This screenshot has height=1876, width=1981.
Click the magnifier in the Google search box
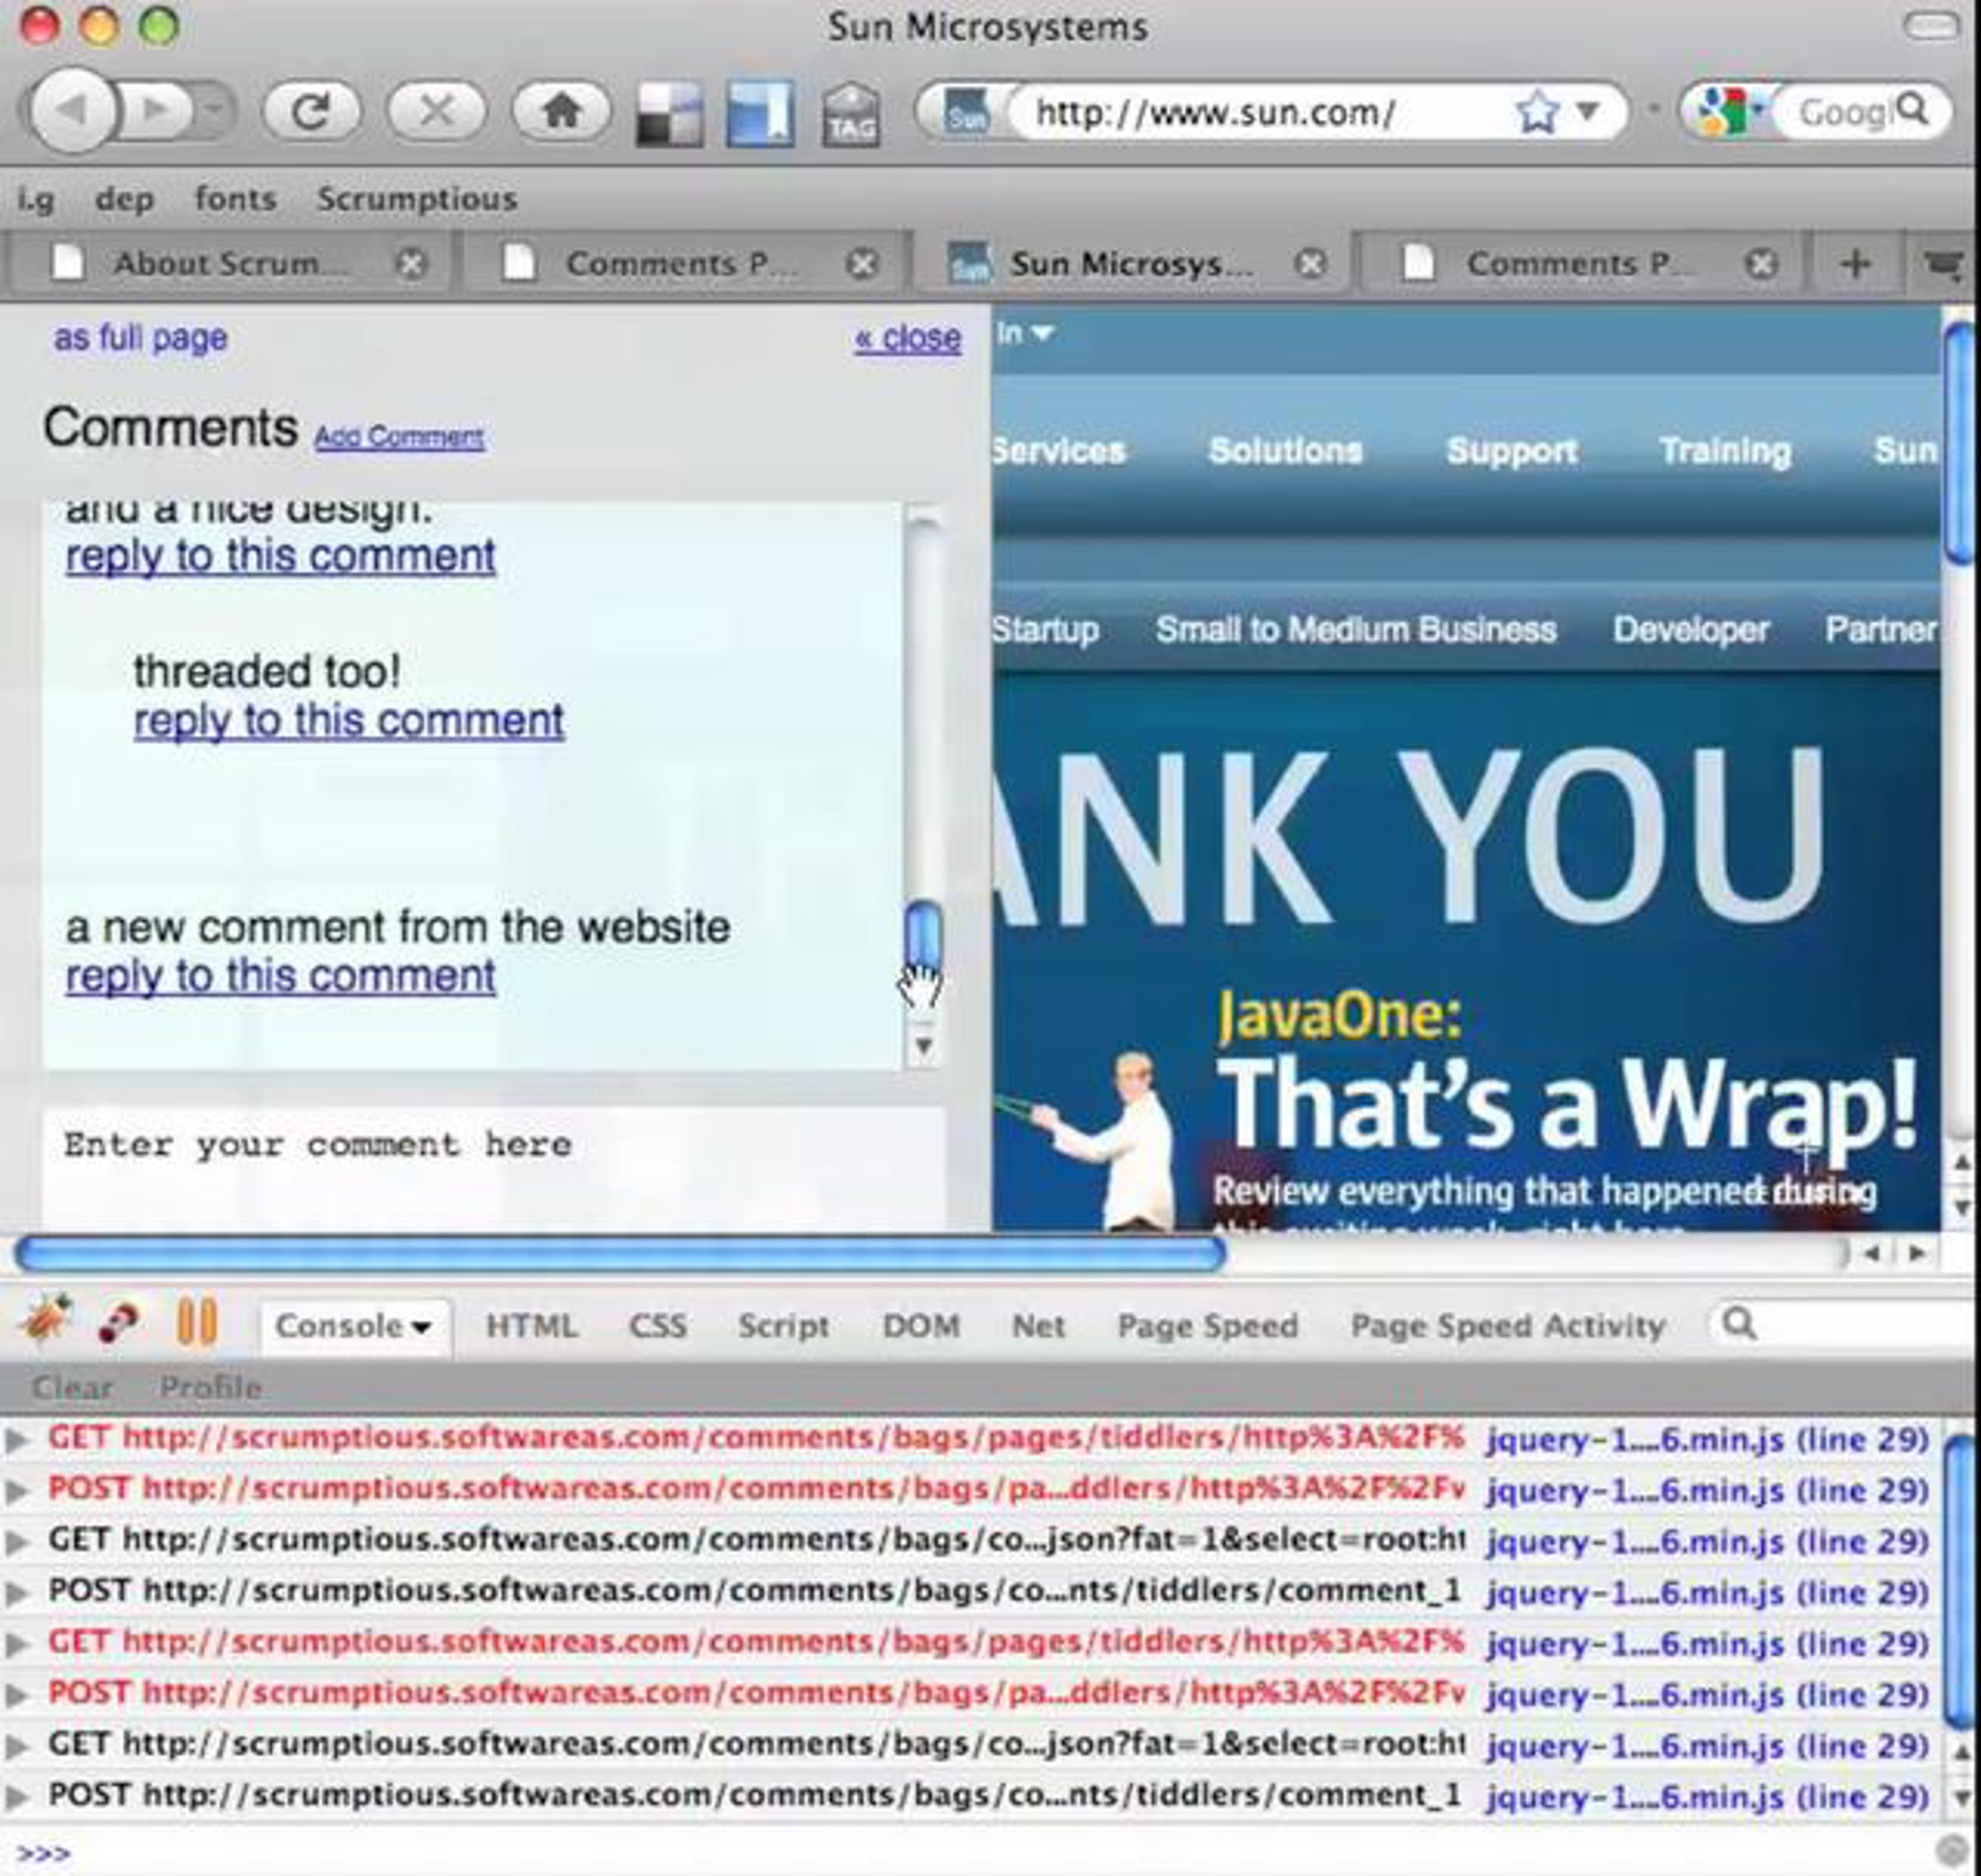point(1911,109)
